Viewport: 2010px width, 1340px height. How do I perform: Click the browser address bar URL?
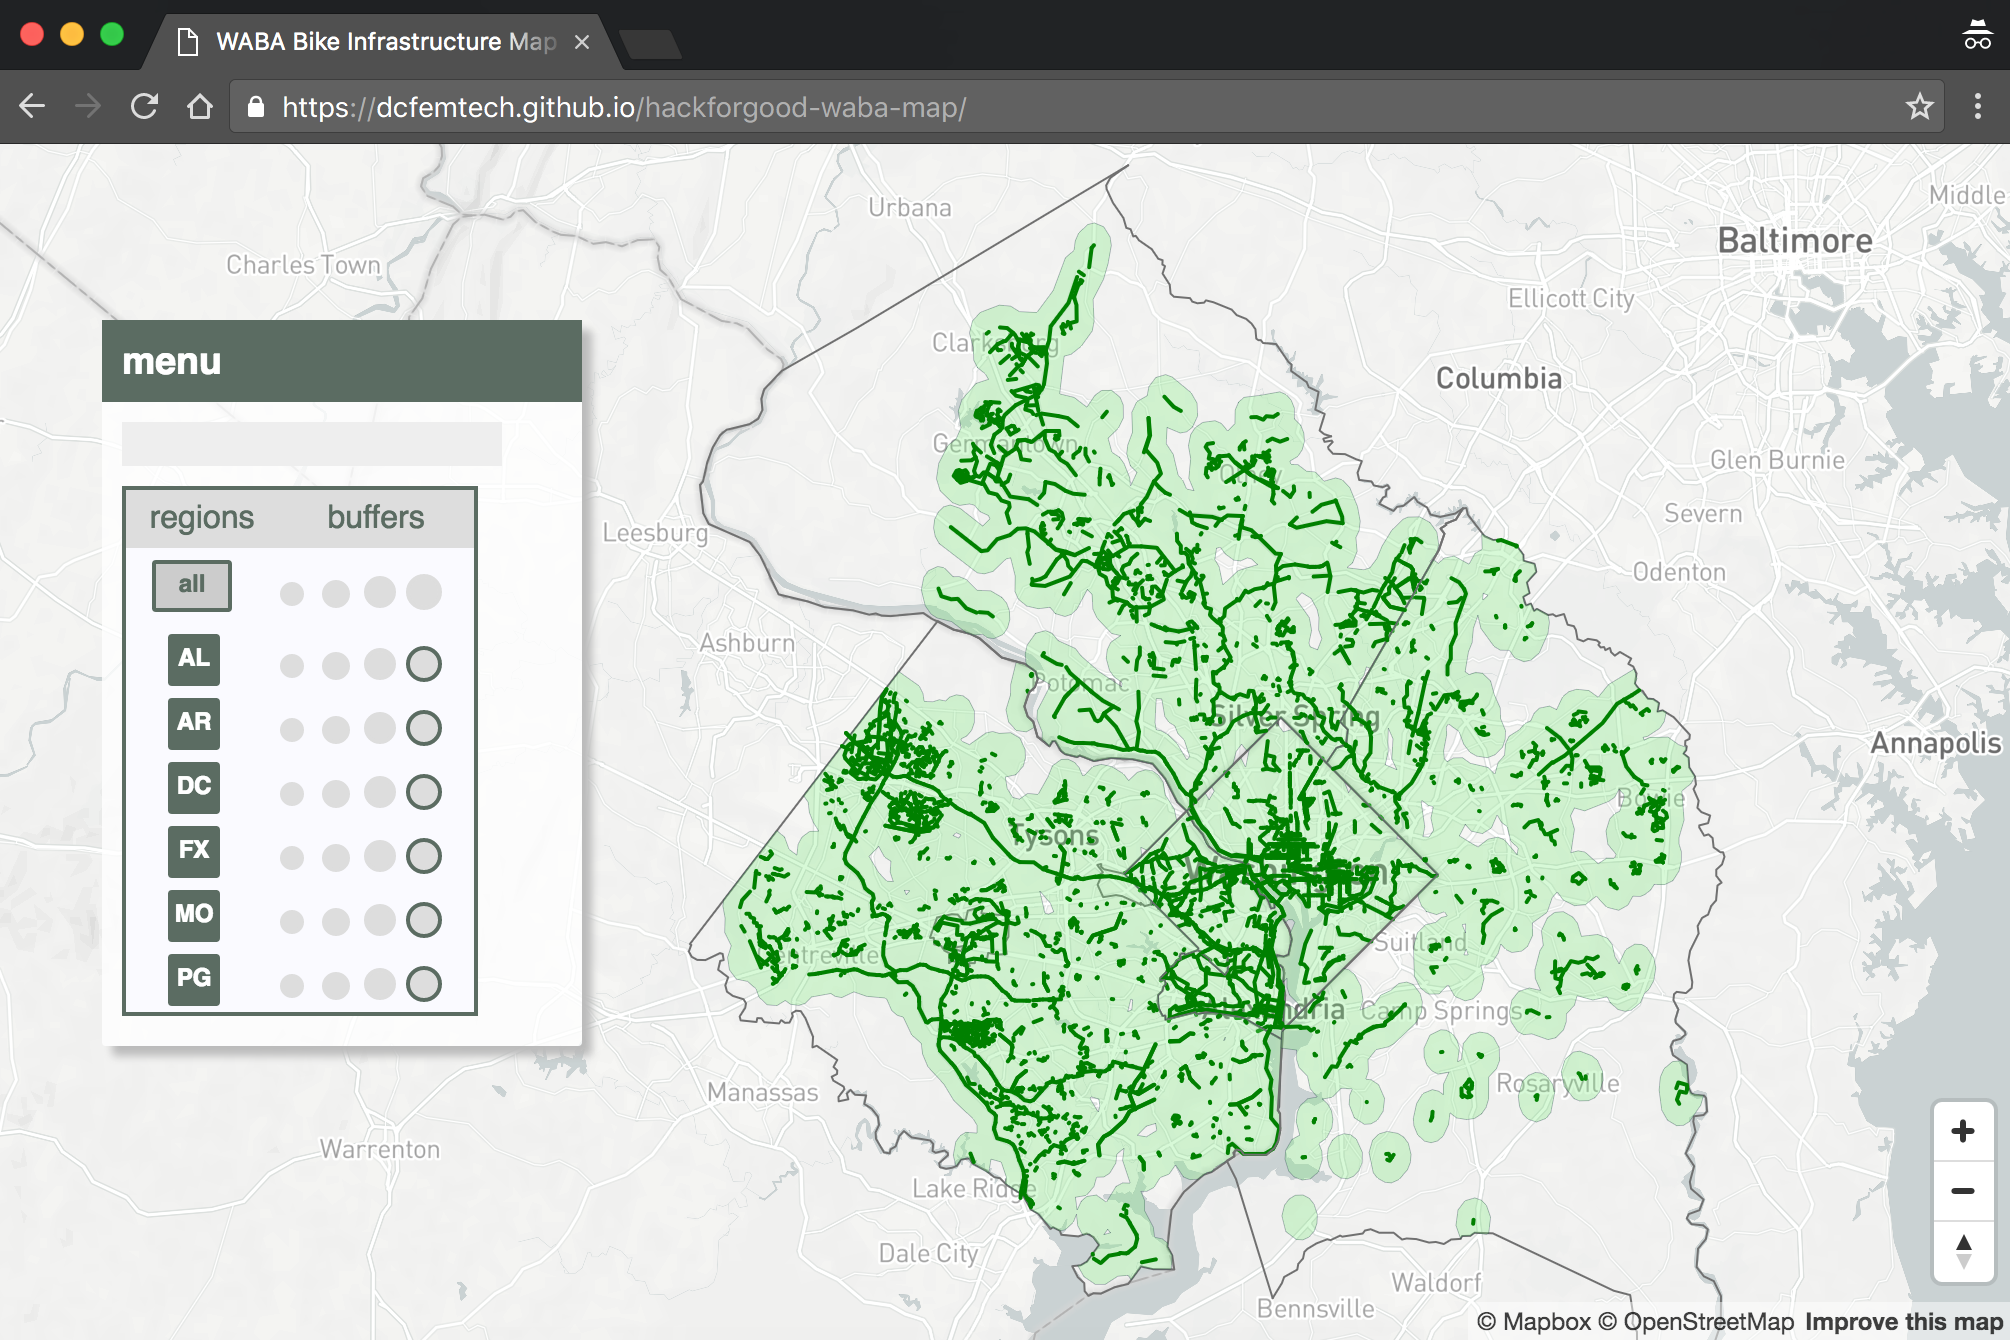623,107
